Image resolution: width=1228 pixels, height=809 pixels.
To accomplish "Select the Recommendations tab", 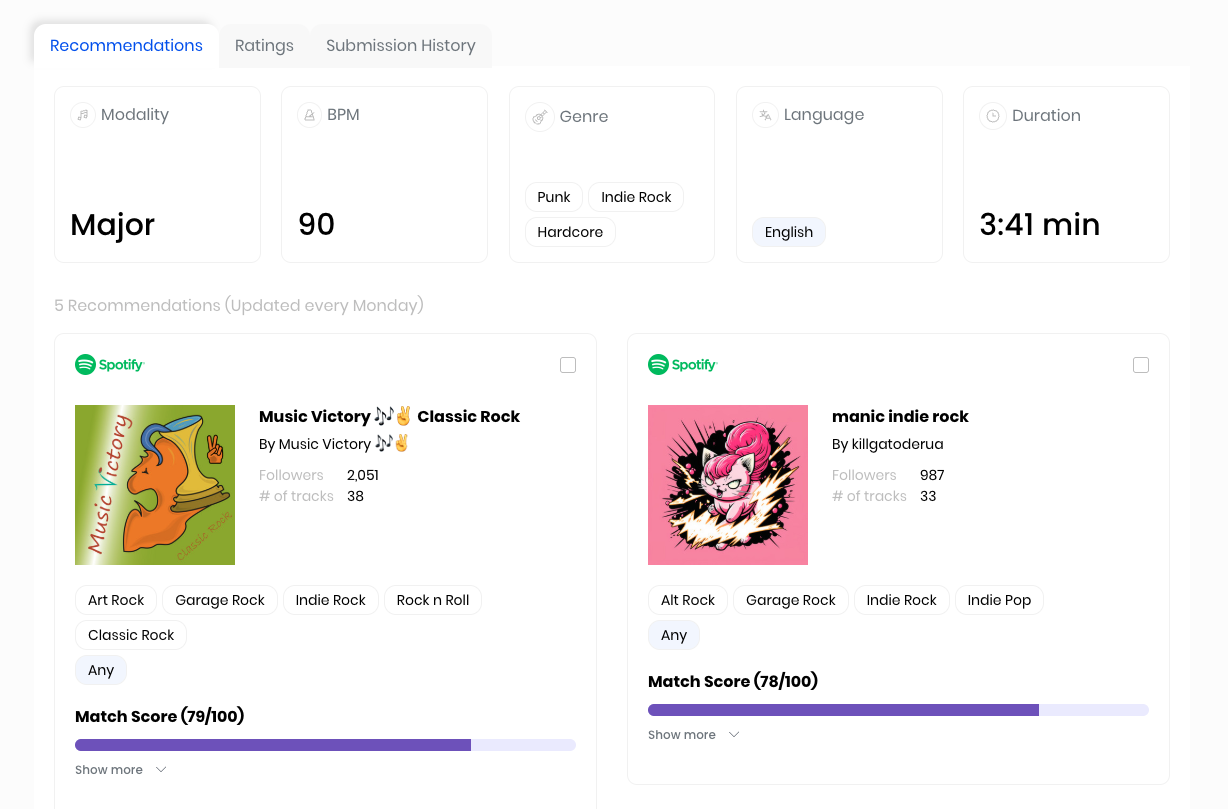I will point(126,46).
